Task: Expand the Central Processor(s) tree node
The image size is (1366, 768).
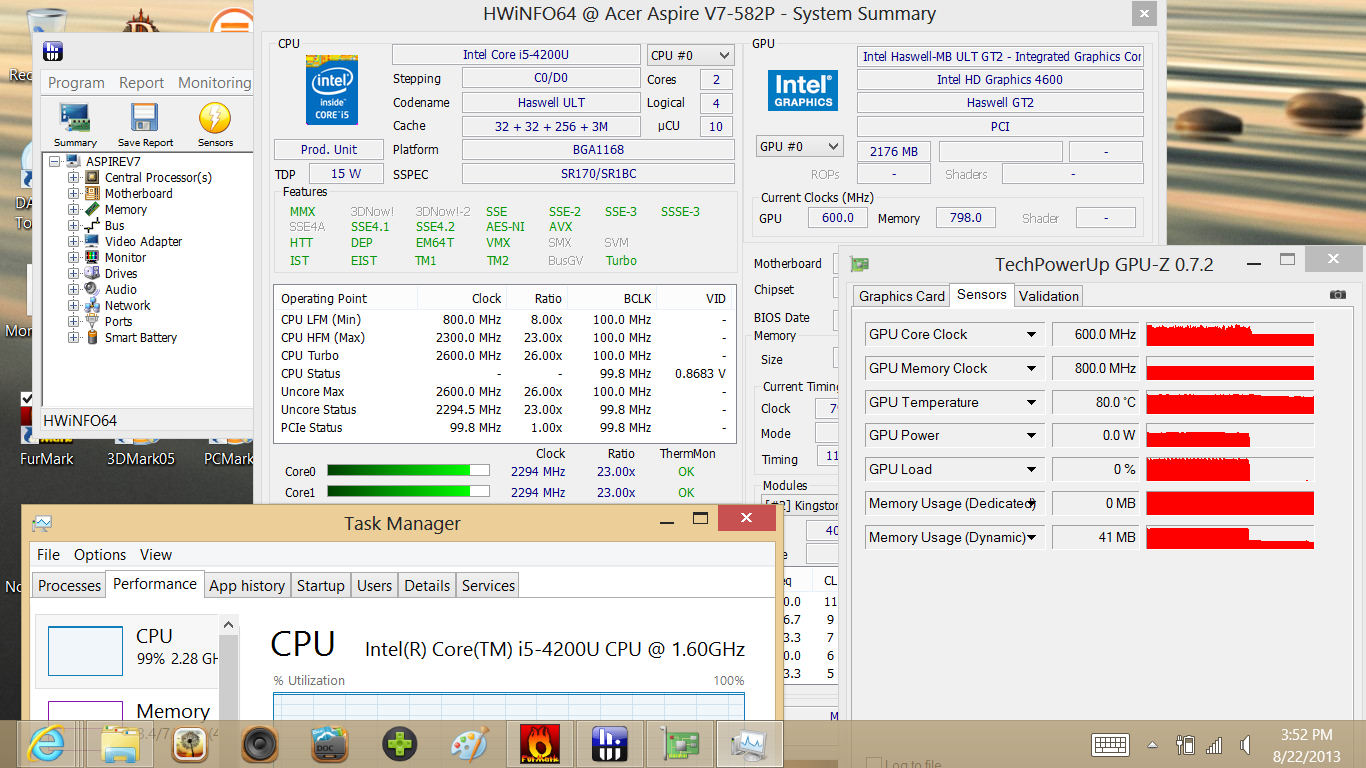Action: click(x=74, y=178)
